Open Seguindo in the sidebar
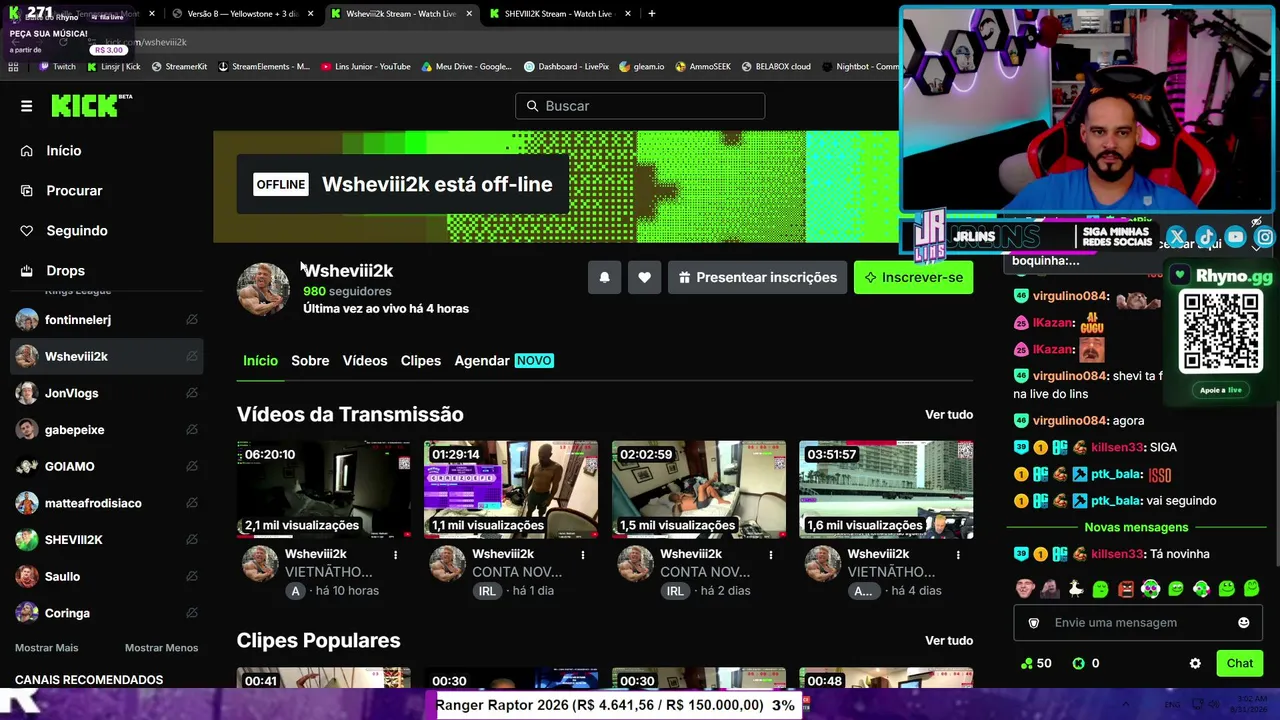Viewport: 1280px width, 720px height. click(x=77, y=231)
